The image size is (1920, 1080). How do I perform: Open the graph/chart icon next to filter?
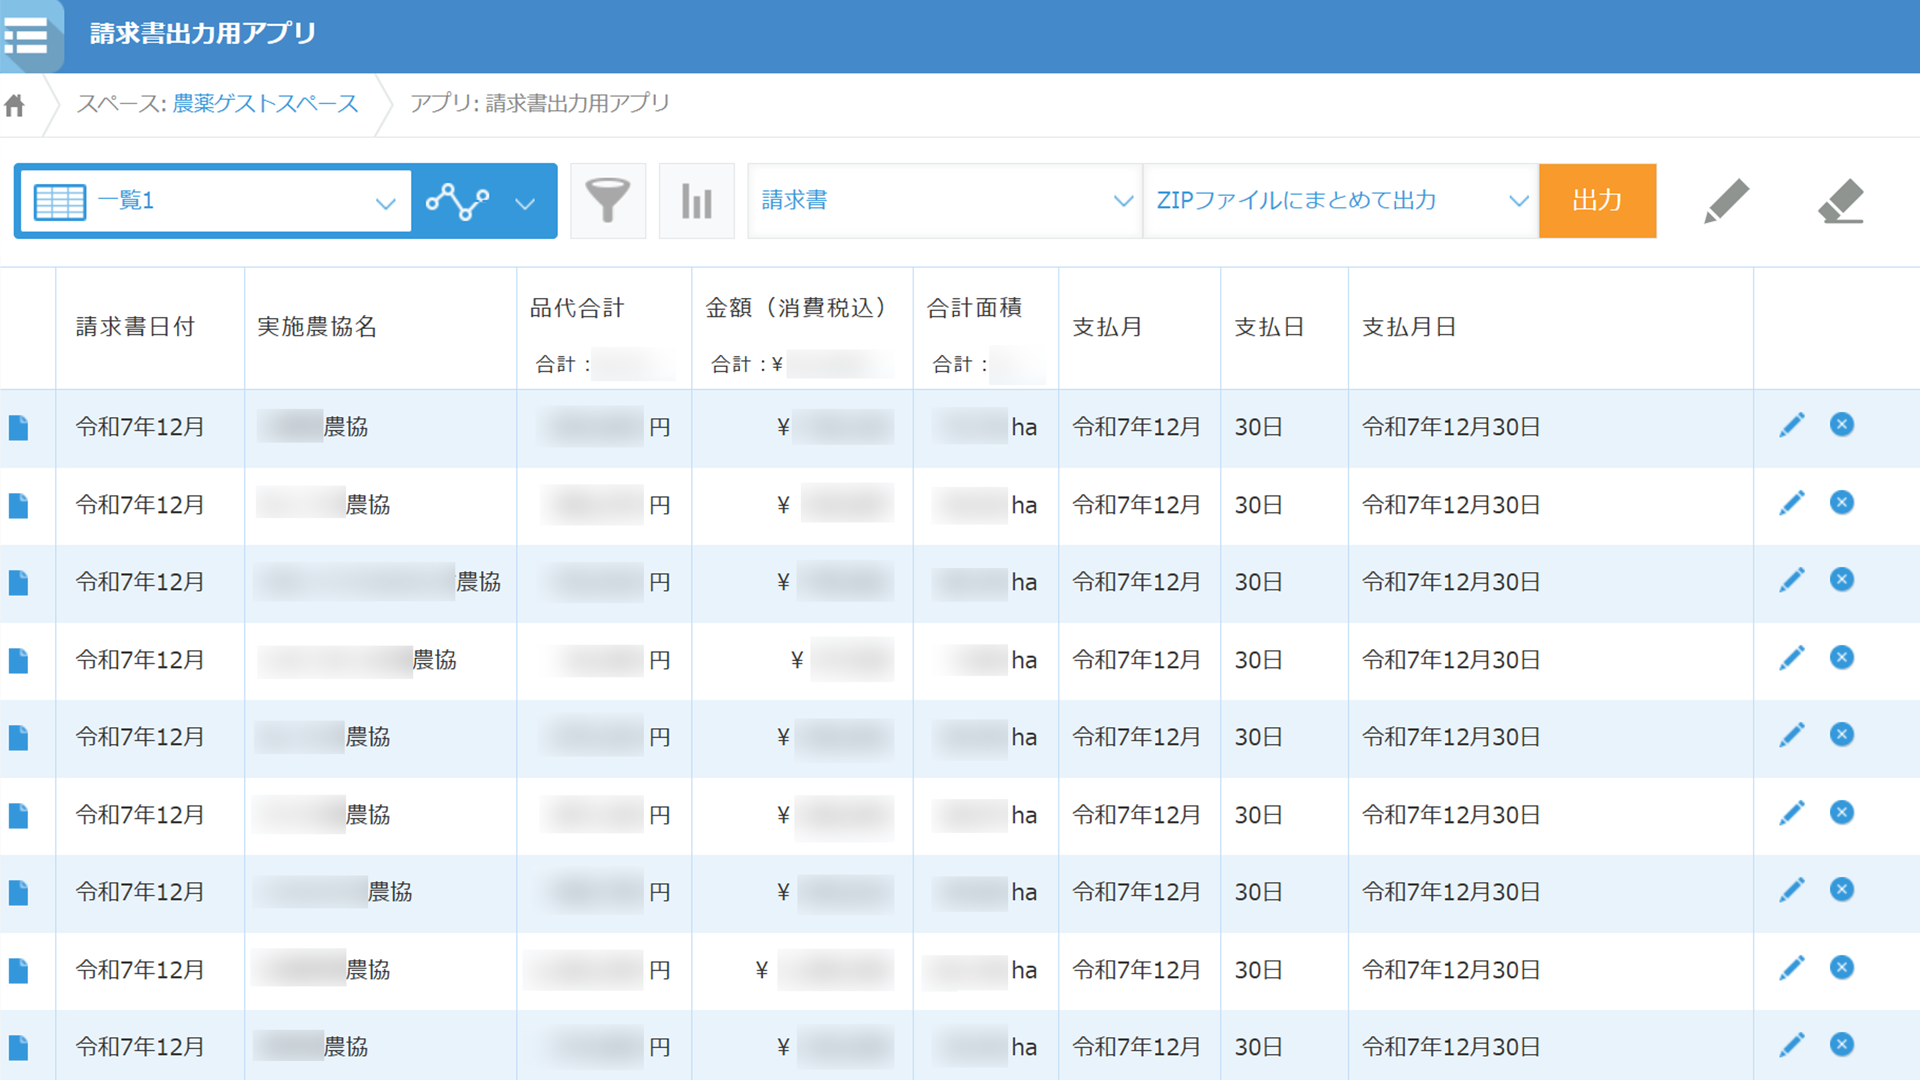(697, 200)
